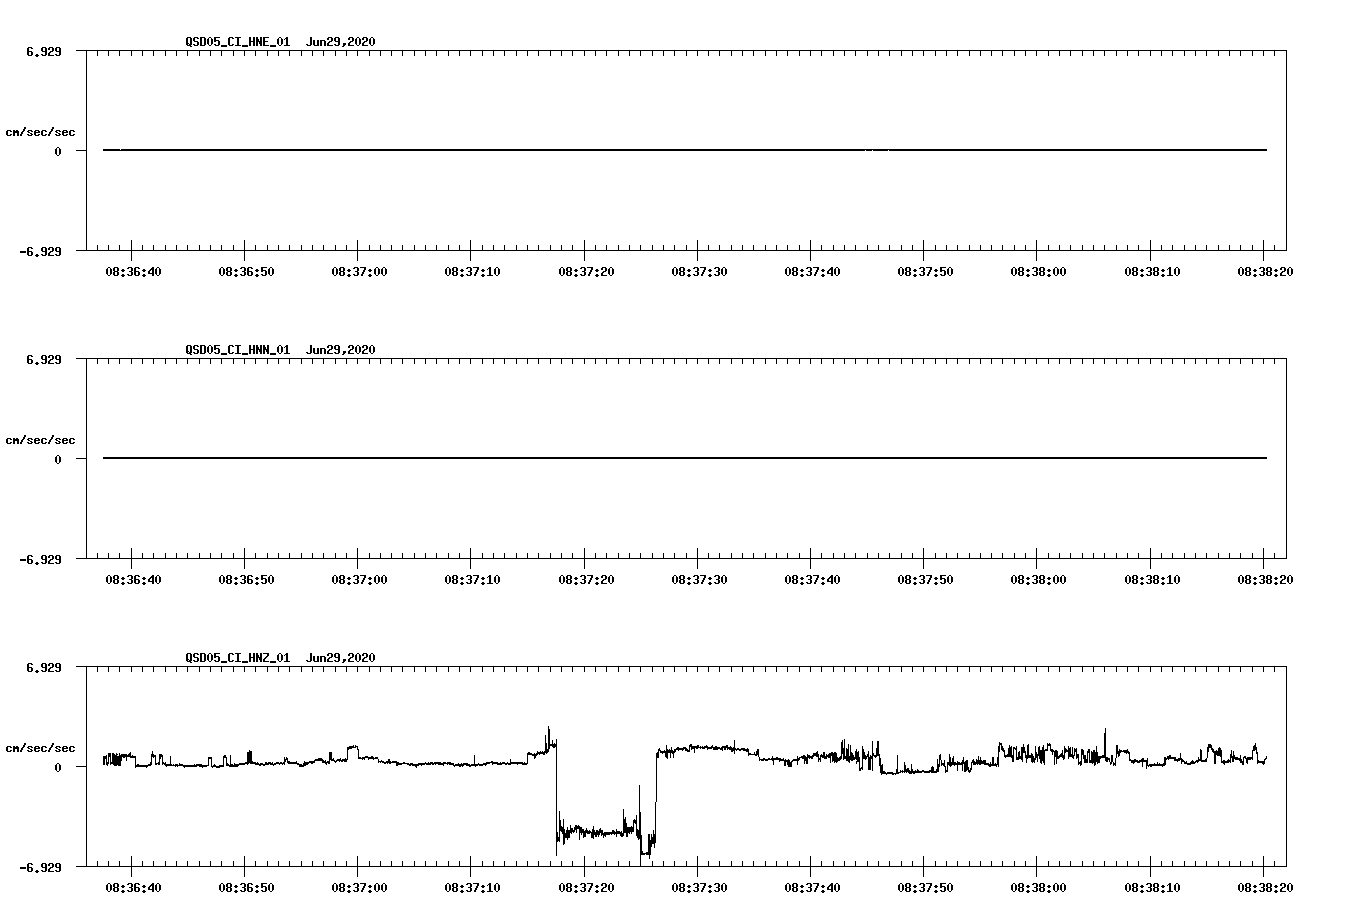Click the 08:38:00 time label under HNN plot

pos(1038,580)
